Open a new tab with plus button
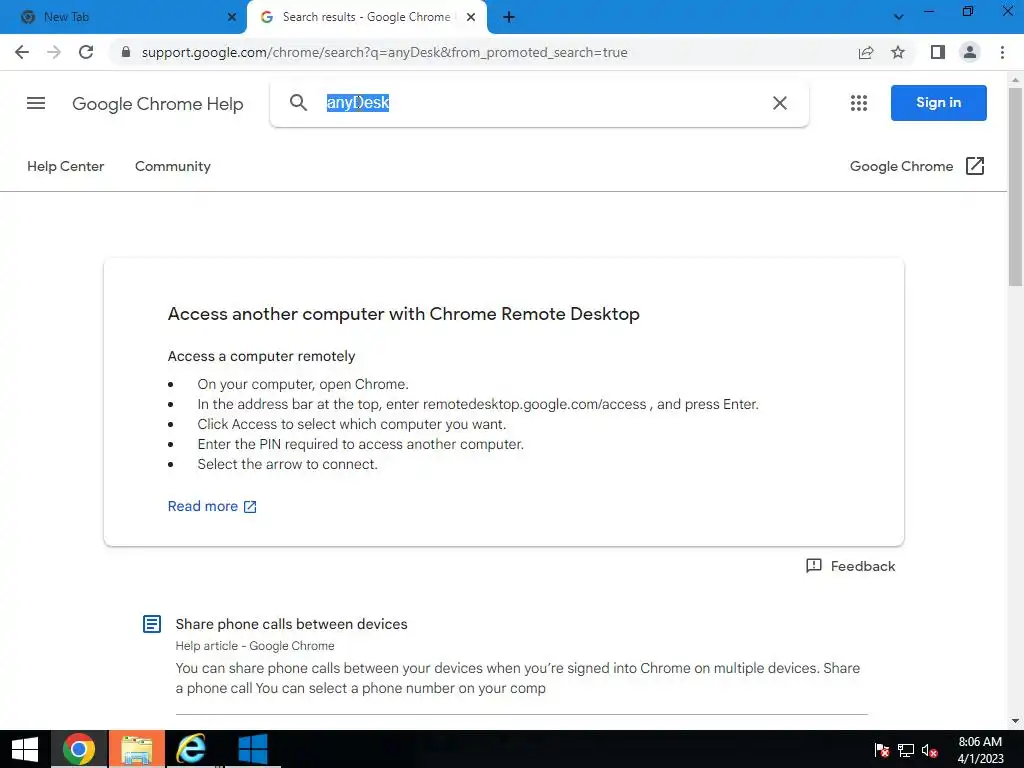This screenshot has height=768, width=1024. (509, 18)
